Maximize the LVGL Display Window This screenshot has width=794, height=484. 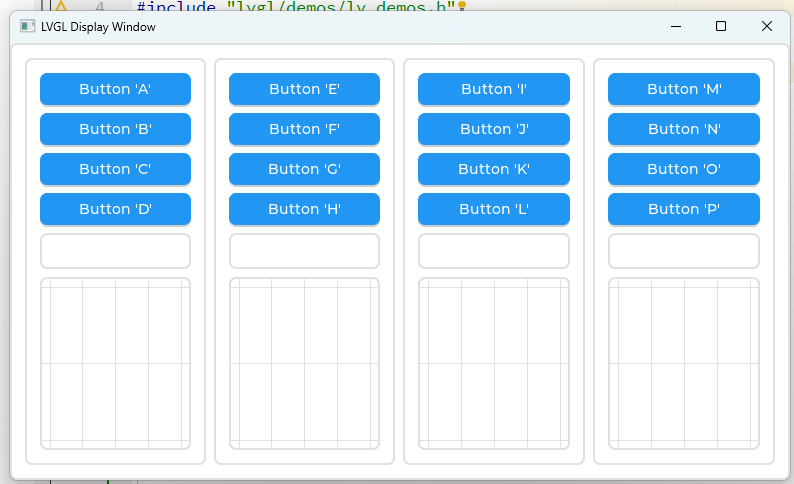tap(721, 27)
